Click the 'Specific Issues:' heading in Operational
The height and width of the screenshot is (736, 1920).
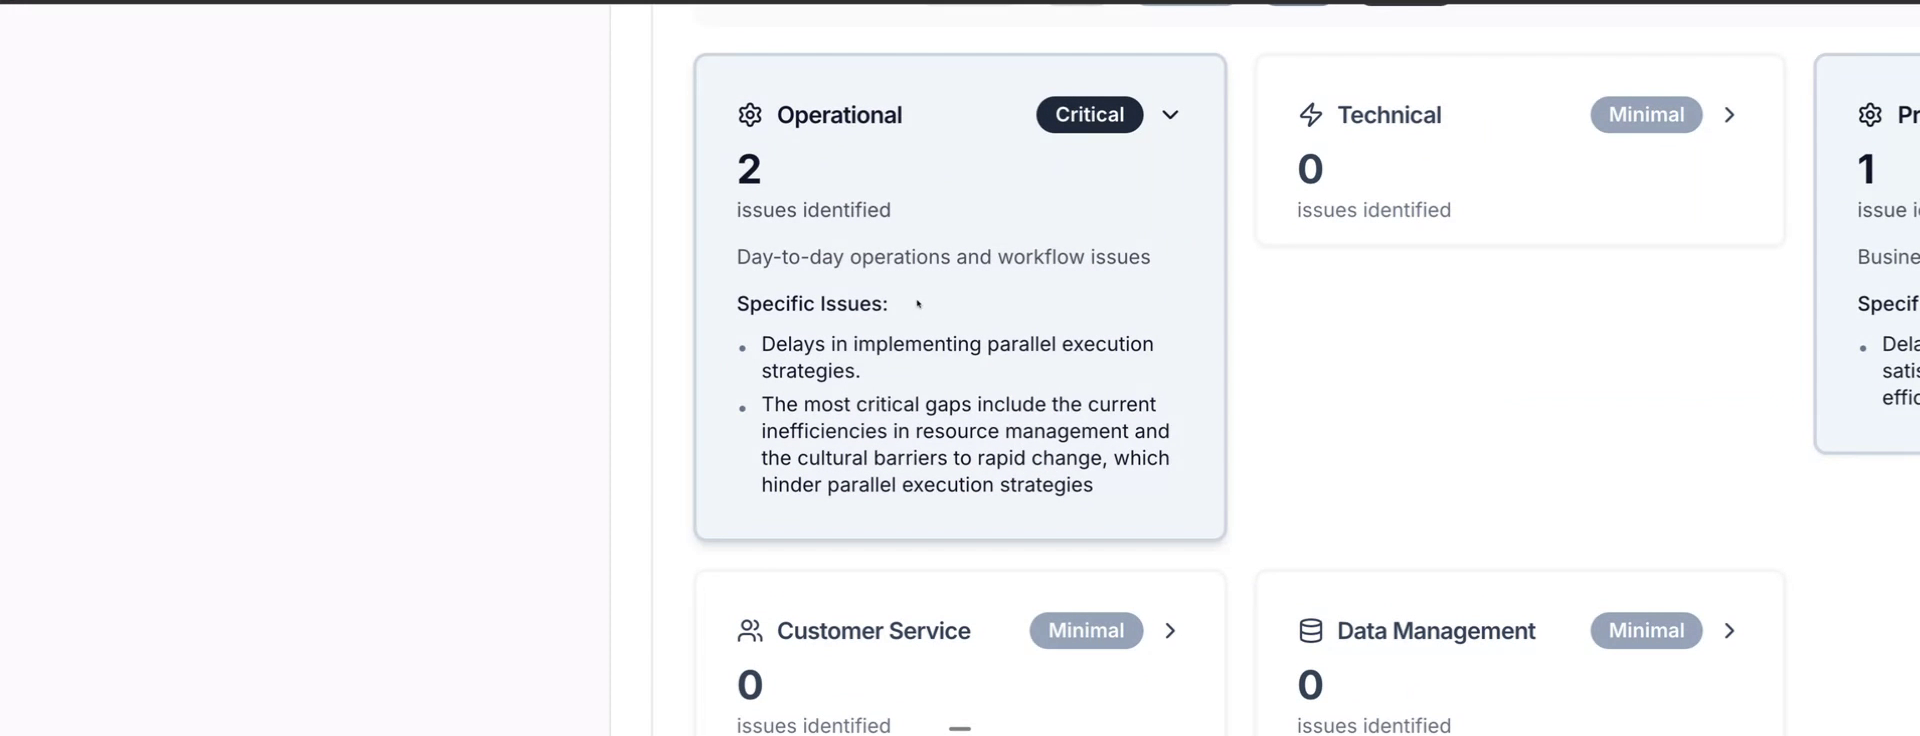812,304
